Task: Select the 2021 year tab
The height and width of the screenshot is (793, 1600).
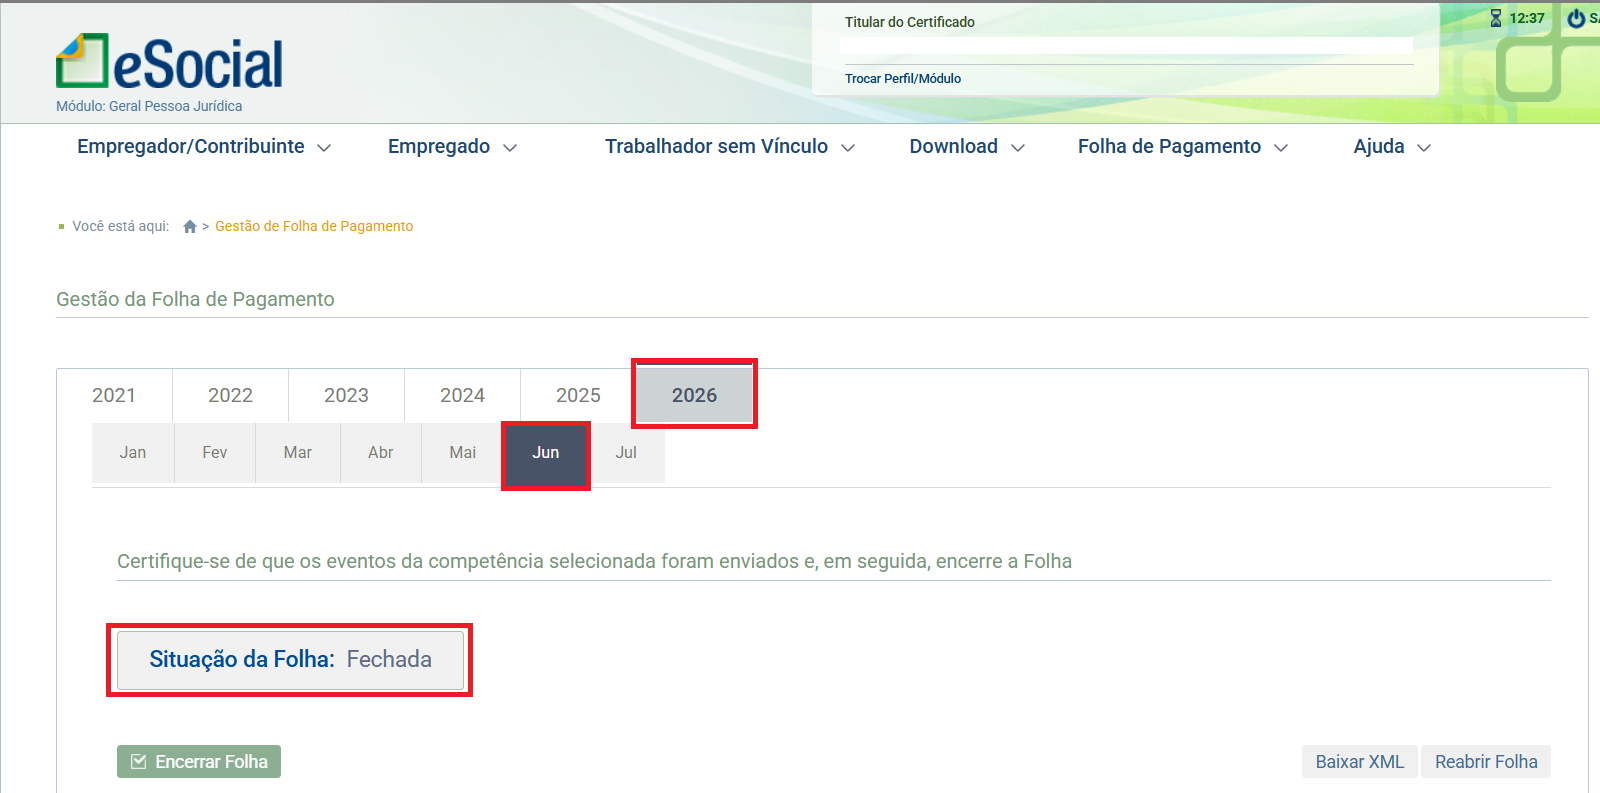Action: pos(114,395)
